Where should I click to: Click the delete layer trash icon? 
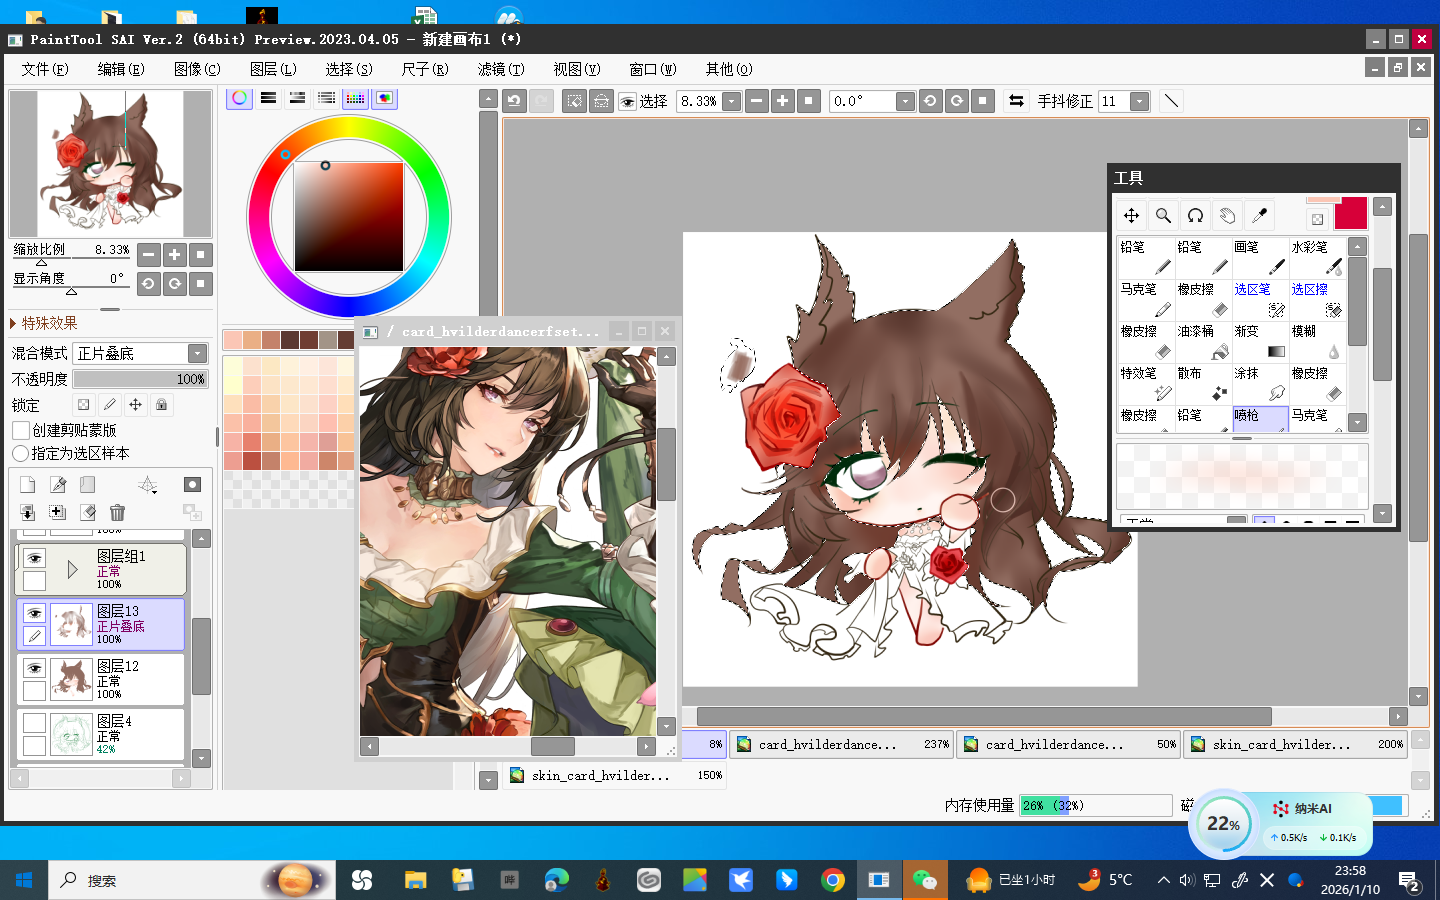tap(117, 512)
